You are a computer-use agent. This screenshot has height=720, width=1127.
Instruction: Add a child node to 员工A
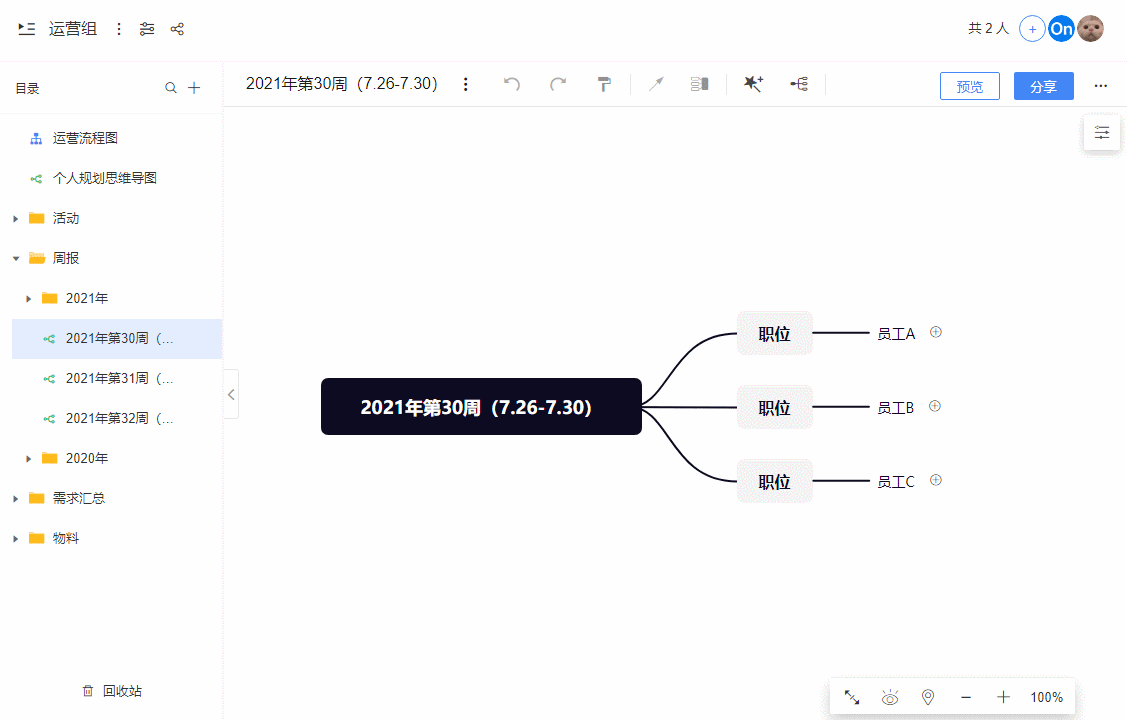pos(936,332)
